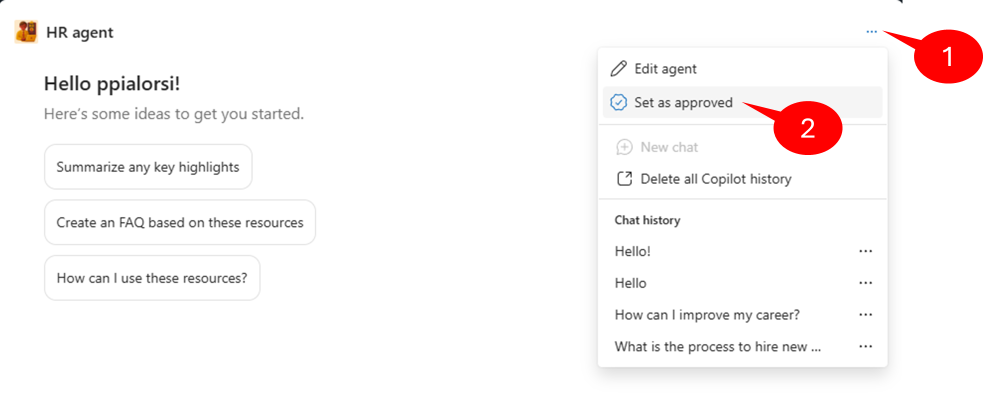The height and width of the screenshot is (420, 993).
Task: Click 'How can I use these resources?' prompt
Action: pyautogui.click(x=152, y=277)
